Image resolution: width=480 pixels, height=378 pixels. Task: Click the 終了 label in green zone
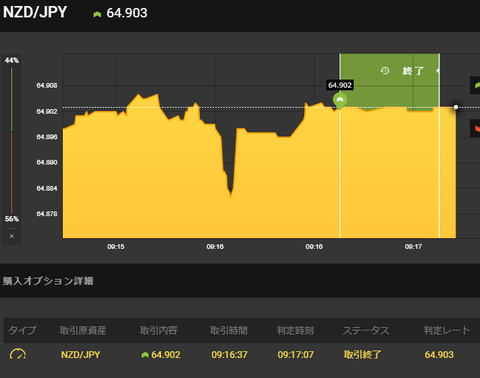(413, 71)
